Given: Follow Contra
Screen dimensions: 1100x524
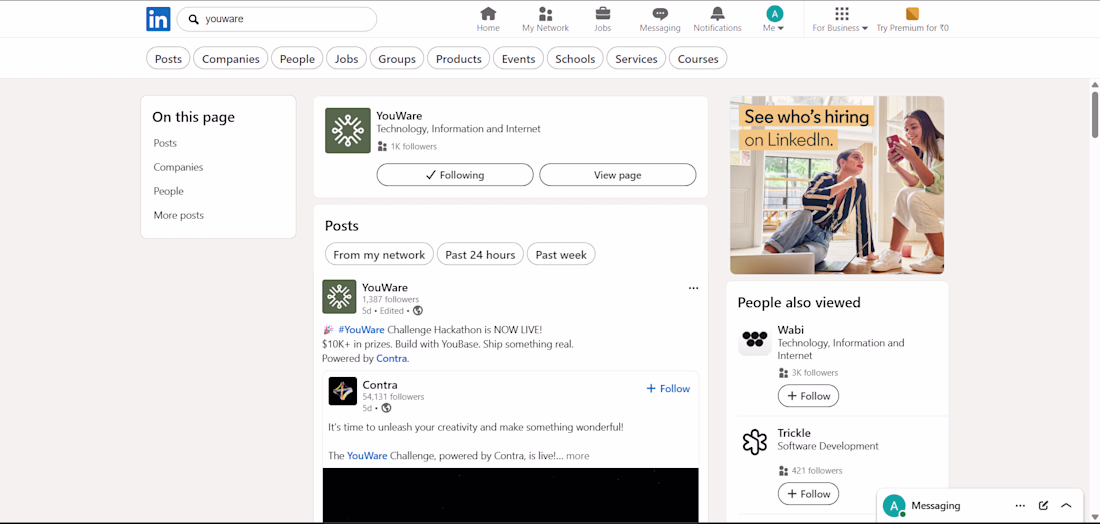Looking at the screenshot, I should coord(668,389).
